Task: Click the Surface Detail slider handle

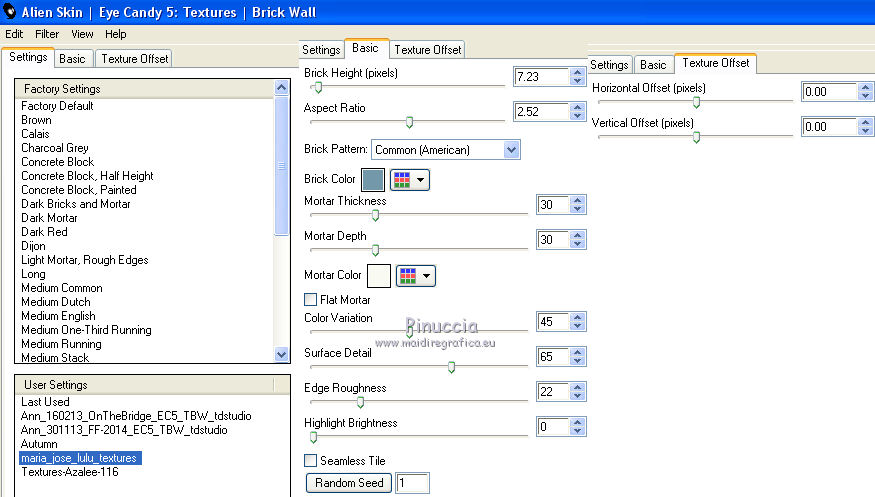Action: (451, 367)
